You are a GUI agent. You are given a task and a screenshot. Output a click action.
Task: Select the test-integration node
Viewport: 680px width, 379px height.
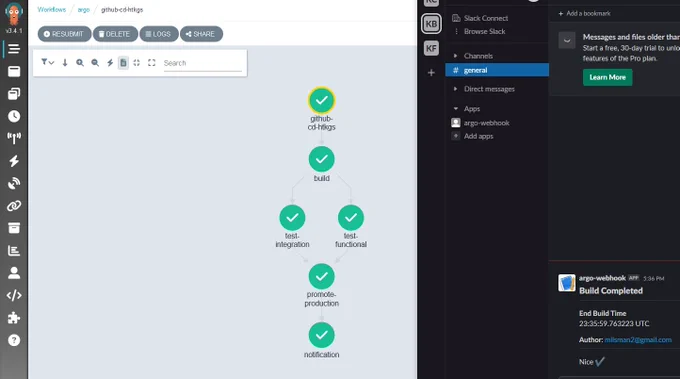(292, 218)
